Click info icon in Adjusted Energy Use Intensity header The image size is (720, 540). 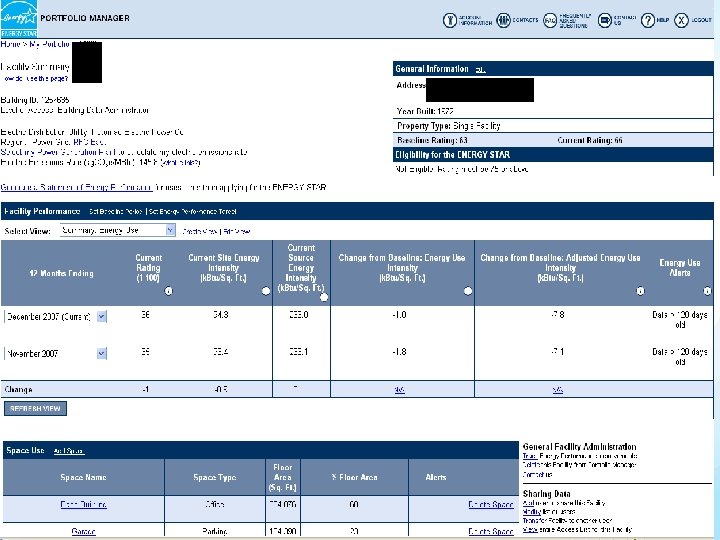[x=640, y=291]
